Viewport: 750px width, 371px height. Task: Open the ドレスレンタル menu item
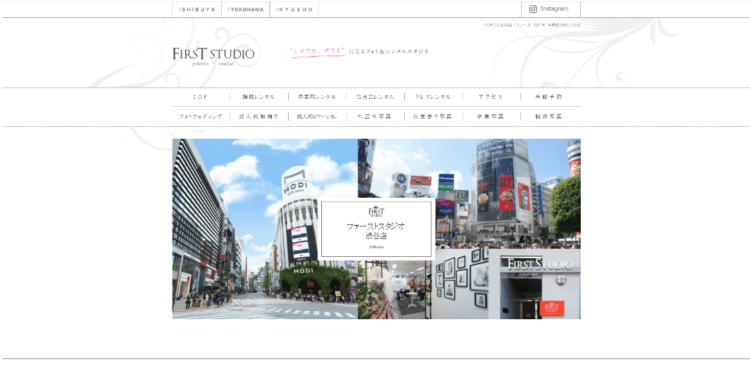click(x=433, y=97)
